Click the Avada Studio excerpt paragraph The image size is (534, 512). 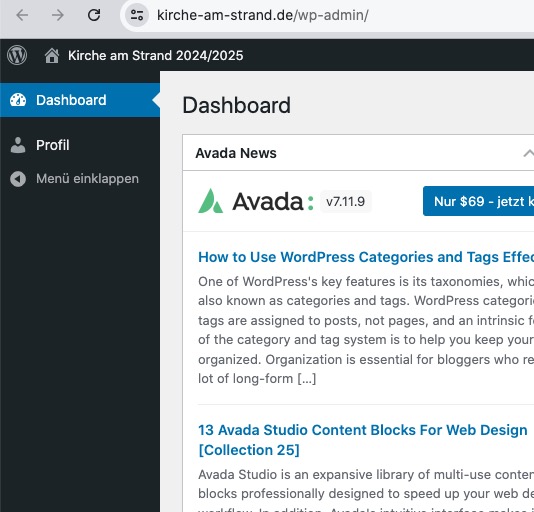click(x=366, y=490)
